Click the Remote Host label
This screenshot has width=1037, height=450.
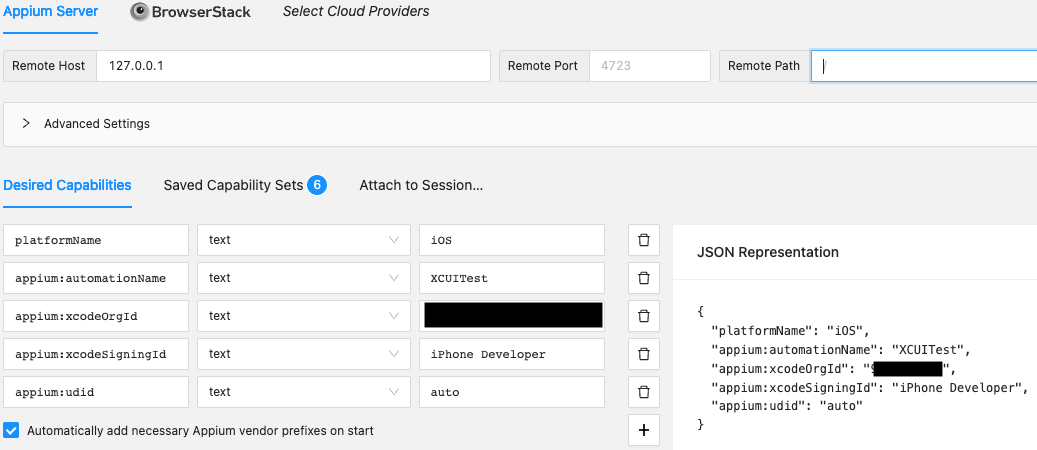click(49, 66)
